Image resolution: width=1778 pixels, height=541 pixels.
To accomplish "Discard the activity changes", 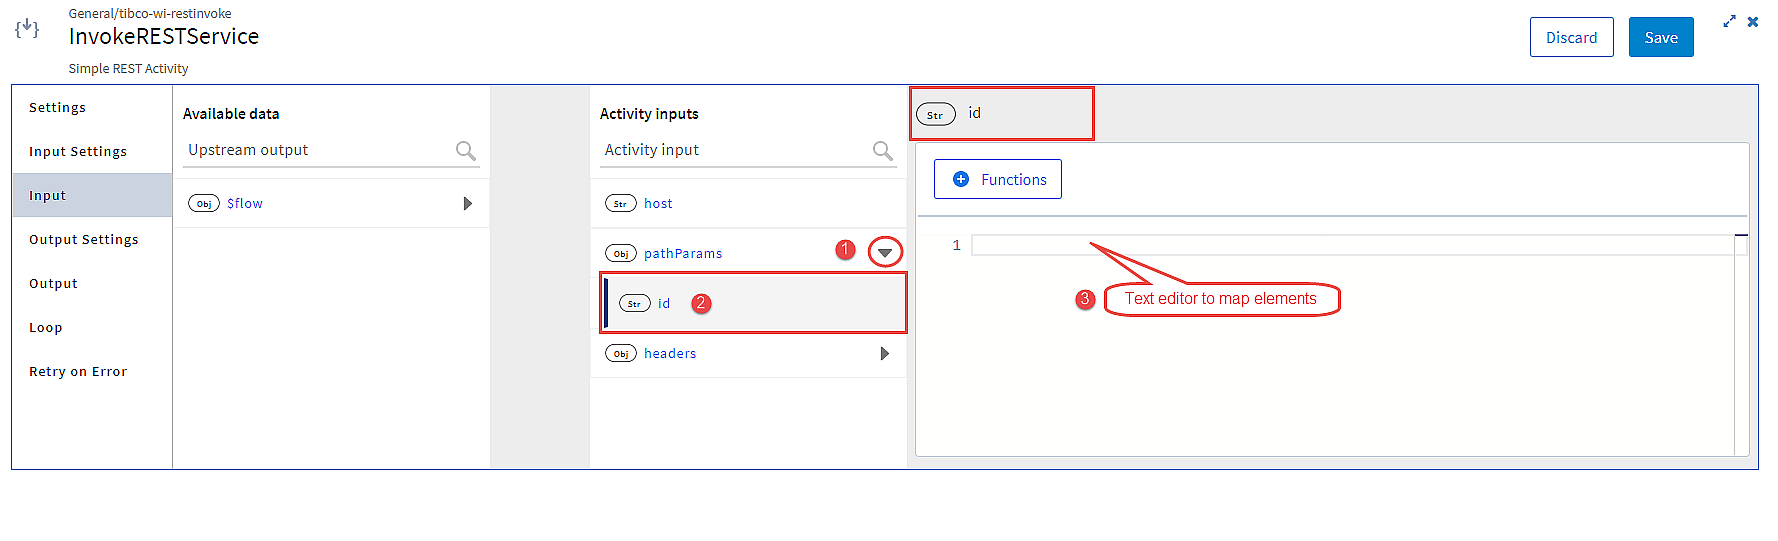I will (x=1571, y=37).
